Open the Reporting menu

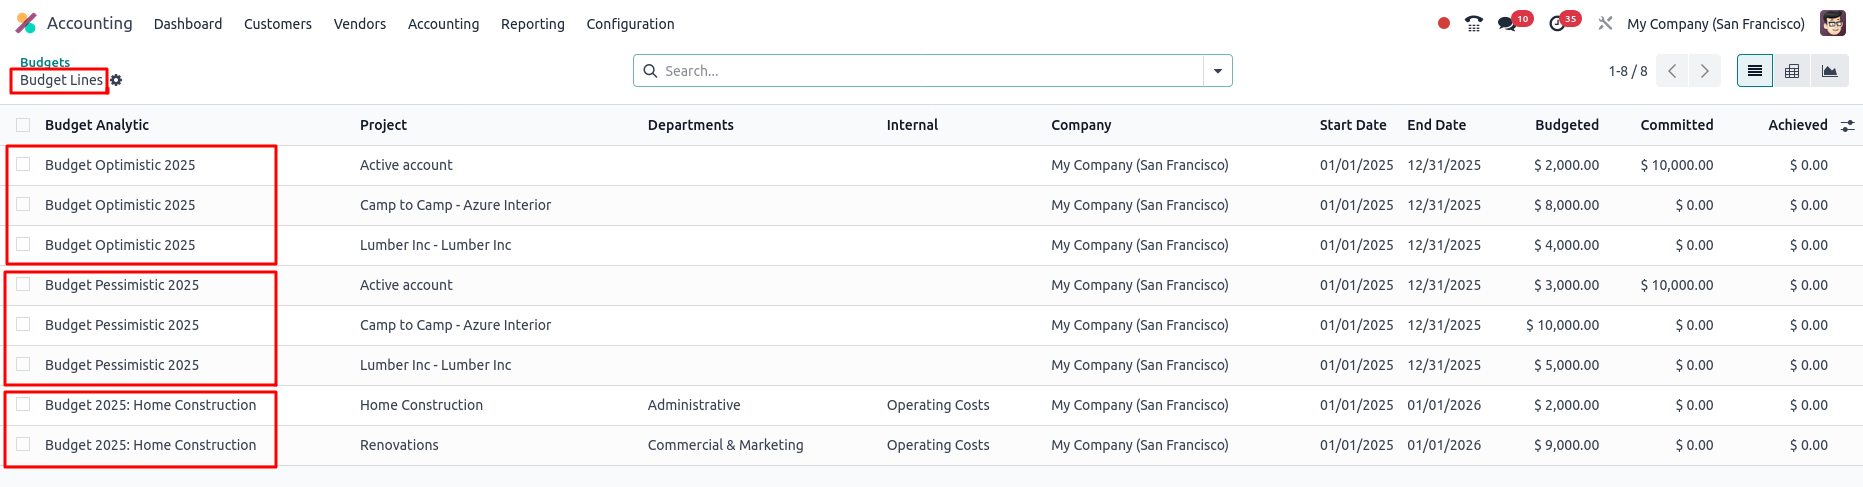pos(533,24)
